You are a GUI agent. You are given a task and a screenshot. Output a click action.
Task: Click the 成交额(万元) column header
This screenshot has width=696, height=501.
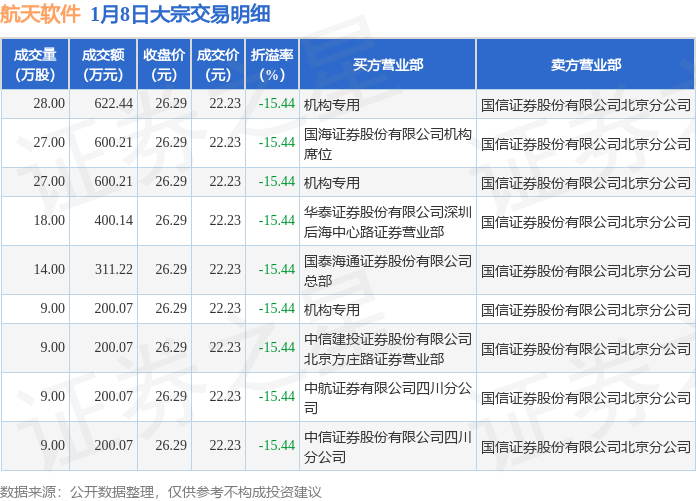(103, 64)
